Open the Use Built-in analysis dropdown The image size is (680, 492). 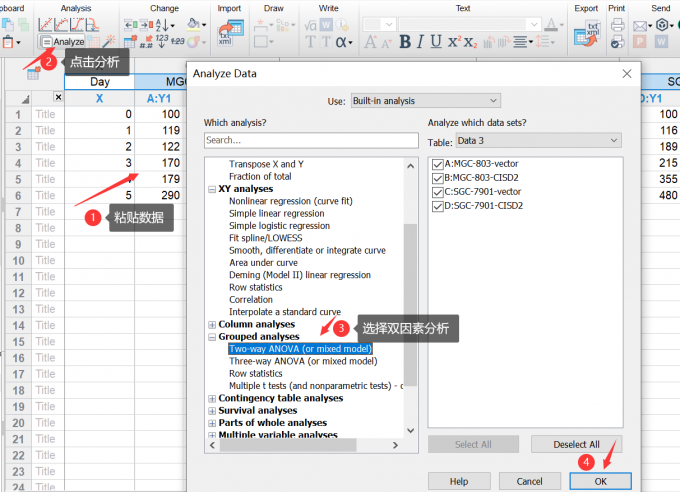point(424,101)
